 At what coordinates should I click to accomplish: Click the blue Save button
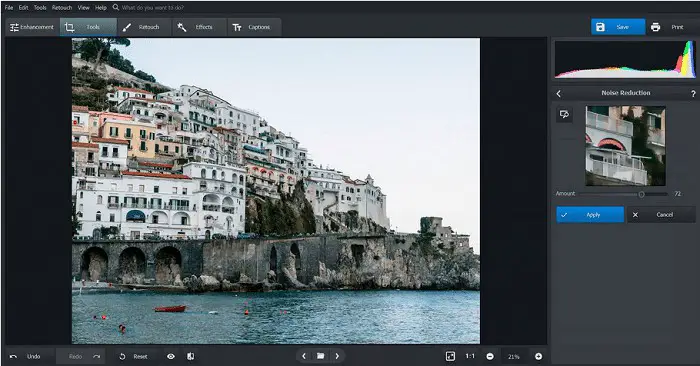coord(618,27)
